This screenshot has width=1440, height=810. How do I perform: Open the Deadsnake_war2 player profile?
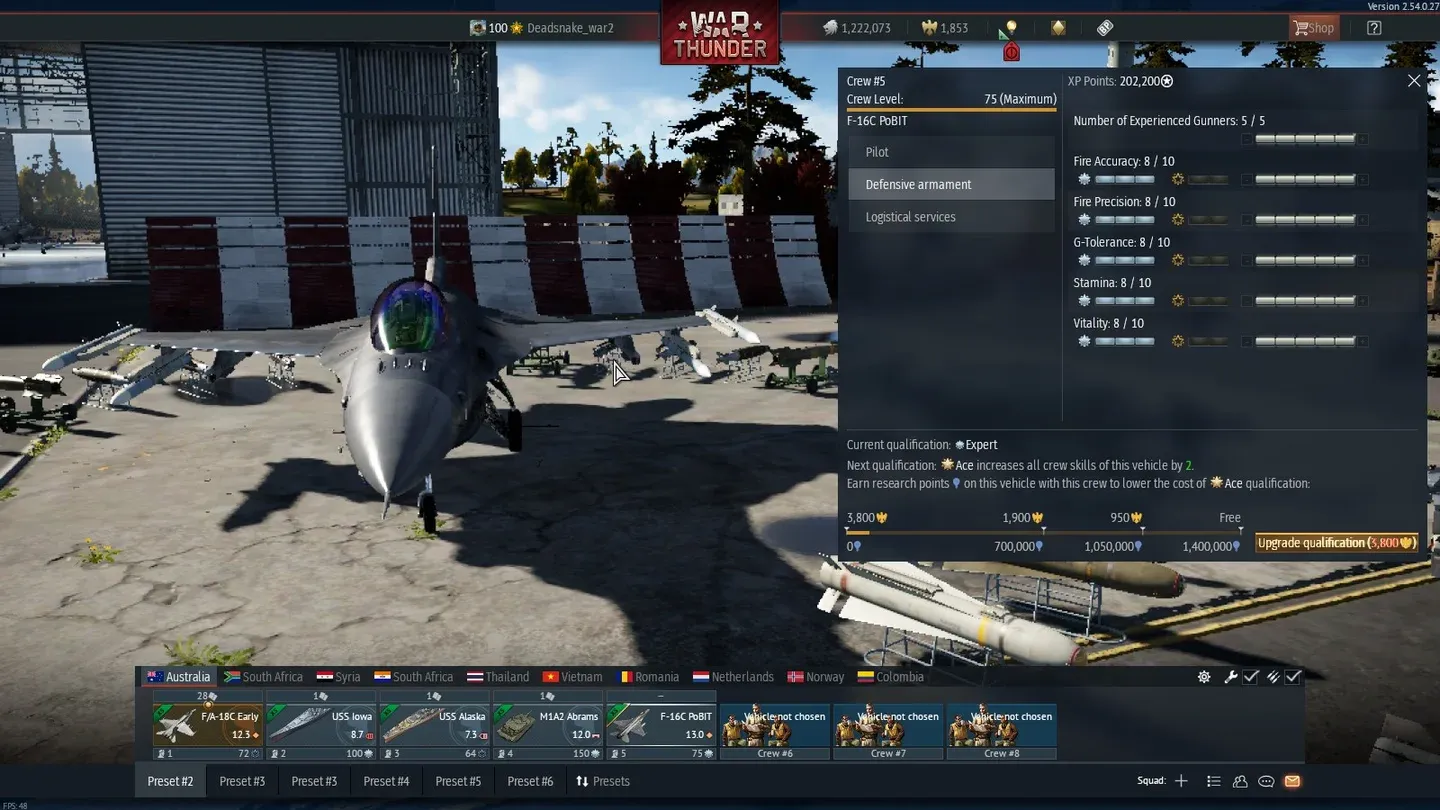(541, 28)
